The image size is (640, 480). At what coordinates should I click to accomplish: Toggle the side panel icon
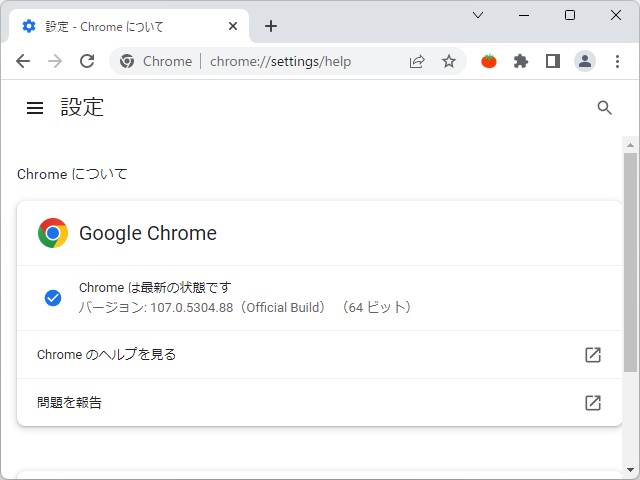pos(553,62)
